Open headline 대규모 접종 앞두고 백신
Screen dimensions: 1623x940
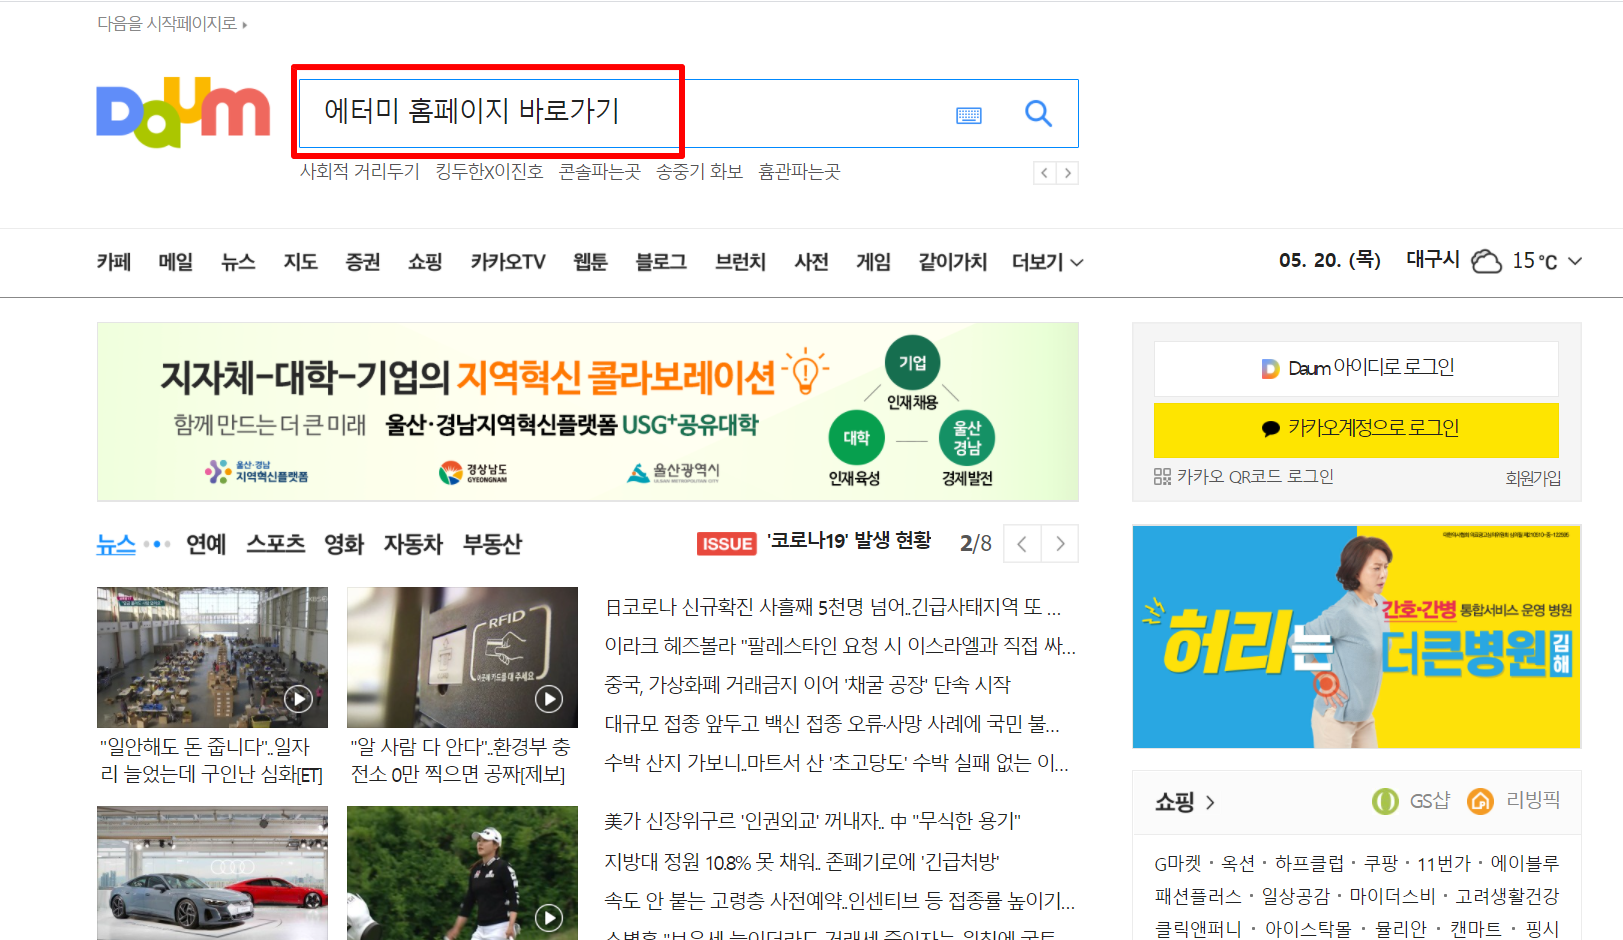[832, 724]
